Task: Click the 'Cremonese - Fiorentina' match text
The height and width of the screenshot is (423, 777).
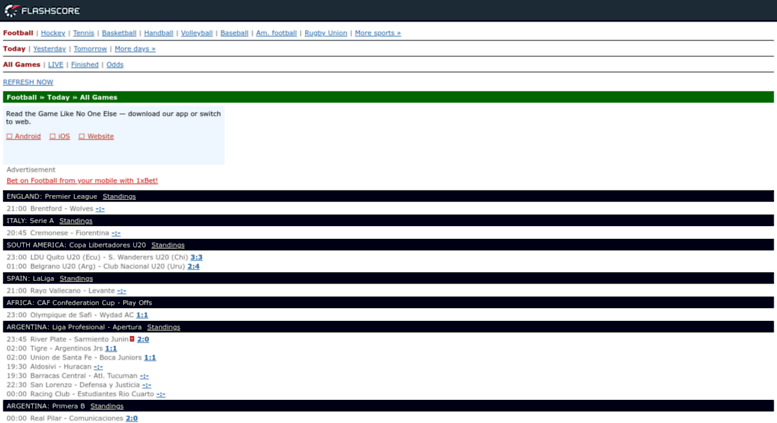Action: [69, 233]
